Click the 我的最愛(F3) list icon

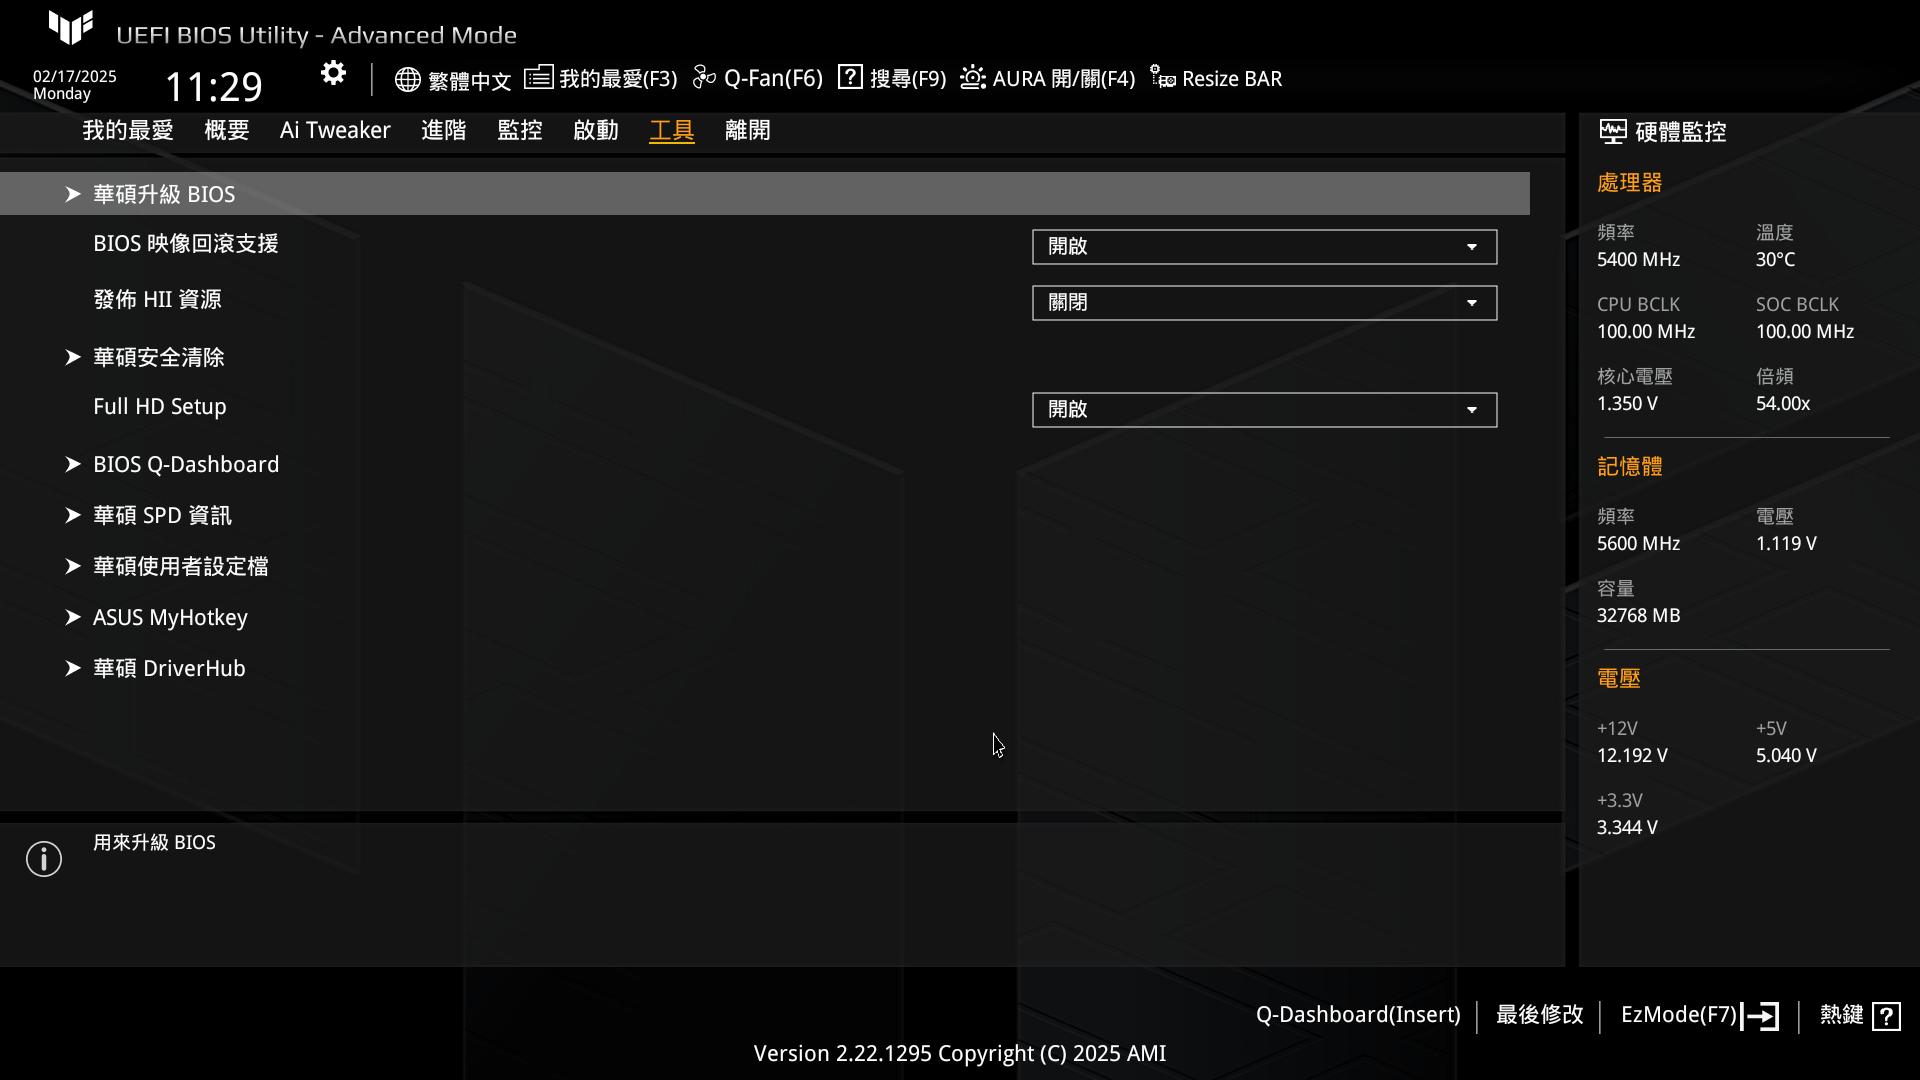click(538, 77)
